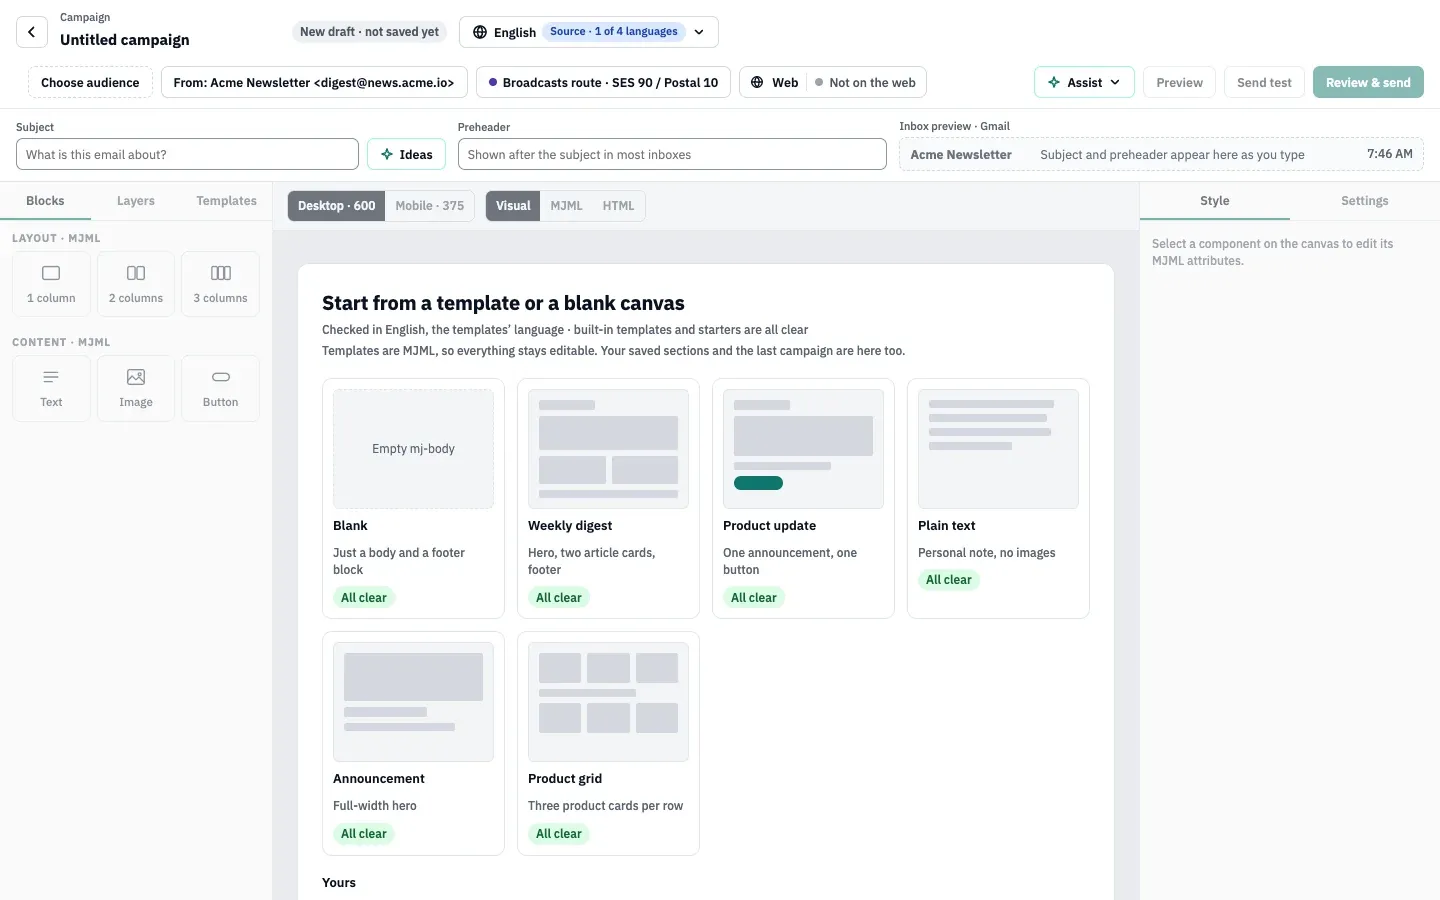Image resolution: width=1440 pixels, height=900 pixels.
Task: Add a 2 columns layout block
Action: click(136, 284)
